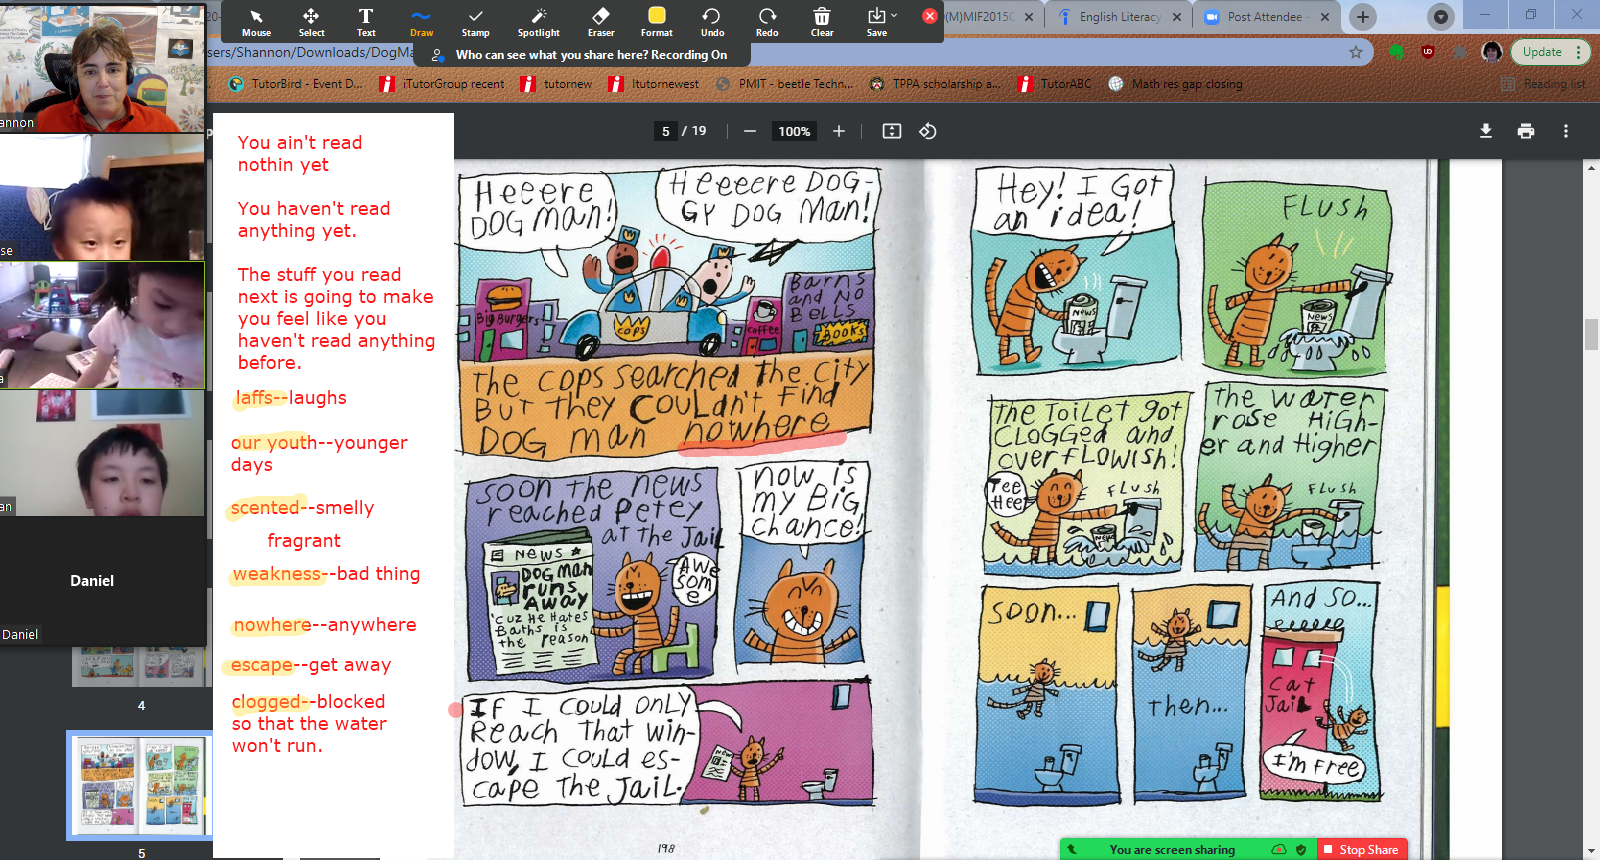Open the Format color options
The width and height of the screenshot is (1600, 860).
tap(657, 22)
